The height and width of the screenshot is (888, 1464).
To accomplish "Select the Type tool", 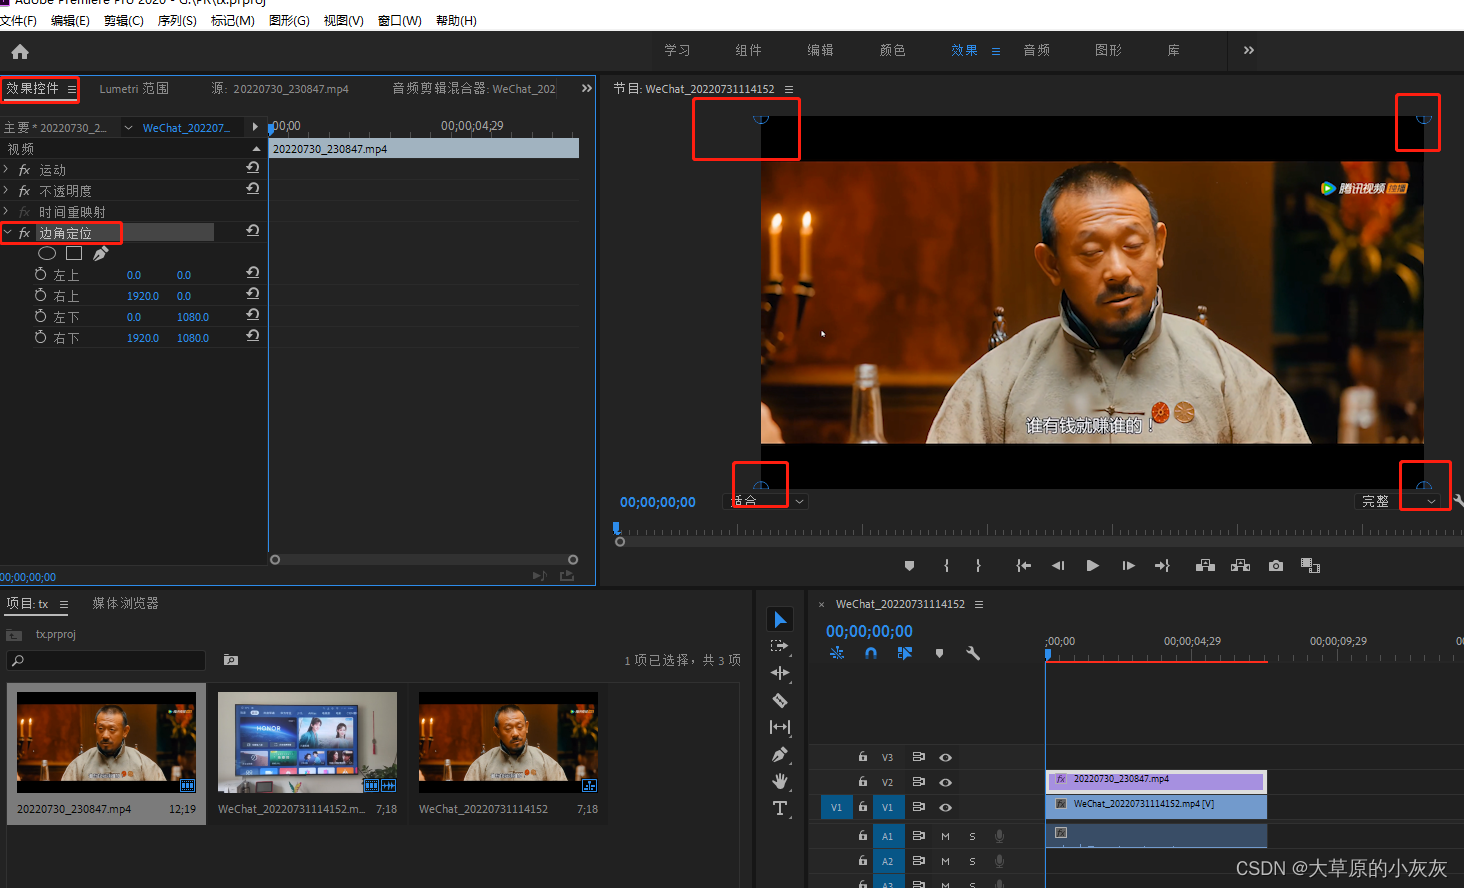I will [x=780, y=808].
